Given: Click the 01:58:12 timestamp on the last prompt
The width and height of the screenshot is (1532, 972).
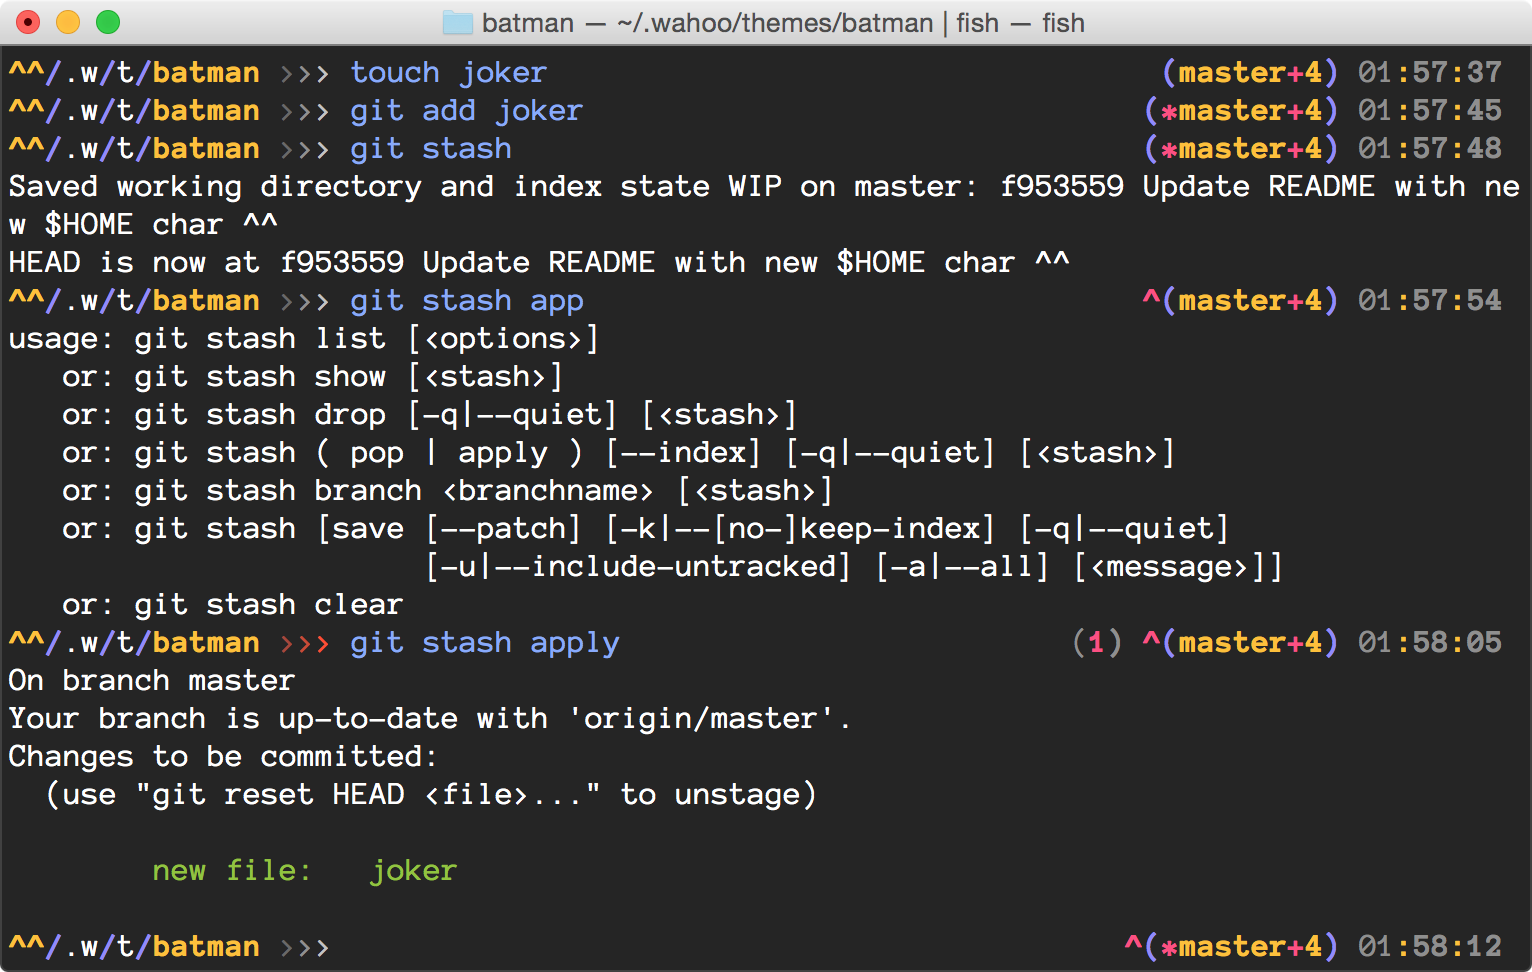Looking at the screenshot, I should 1429,947.
